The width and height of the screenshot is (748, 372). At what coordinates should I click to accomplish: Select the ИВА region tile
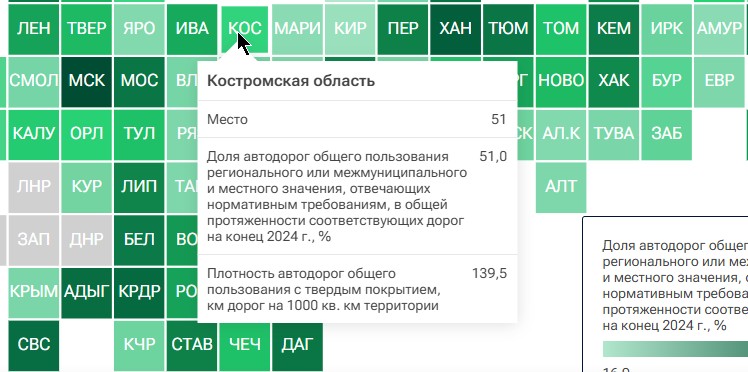pos(192,29)
